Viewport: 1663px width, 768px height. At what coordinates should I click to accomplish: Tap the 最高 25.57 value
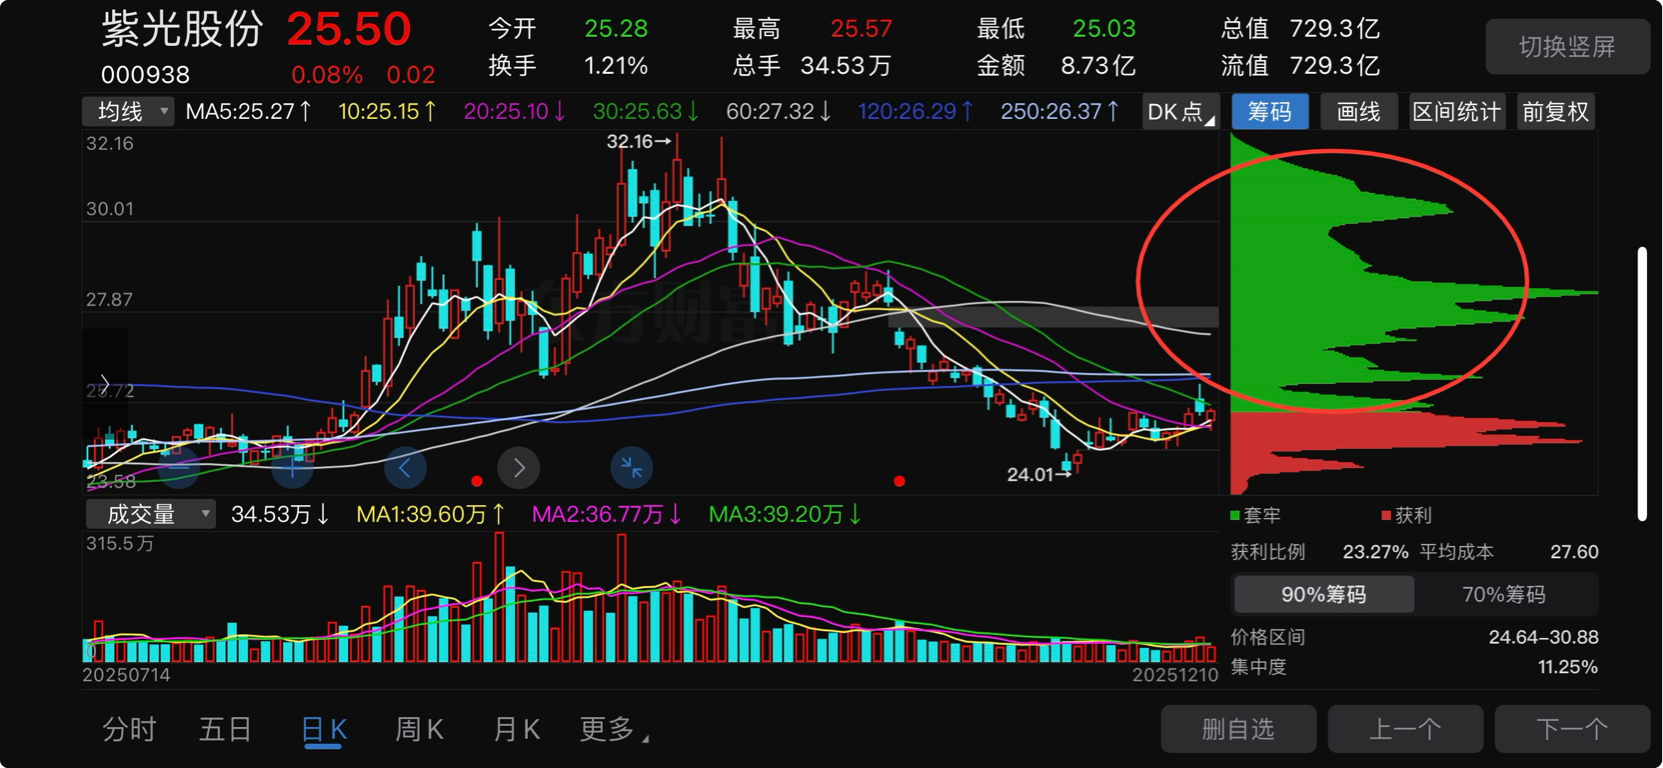pos(861,29)
